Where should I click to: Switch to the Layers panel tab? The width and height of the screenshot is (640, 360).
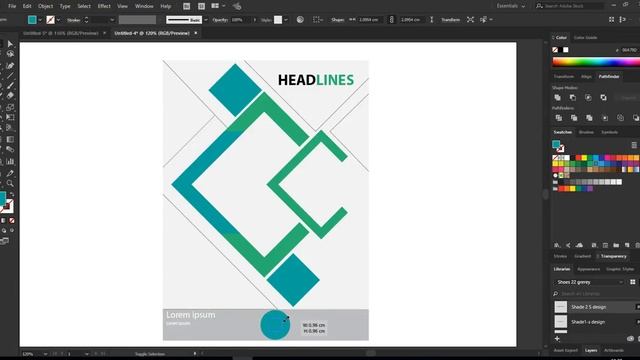click(591, 350)
